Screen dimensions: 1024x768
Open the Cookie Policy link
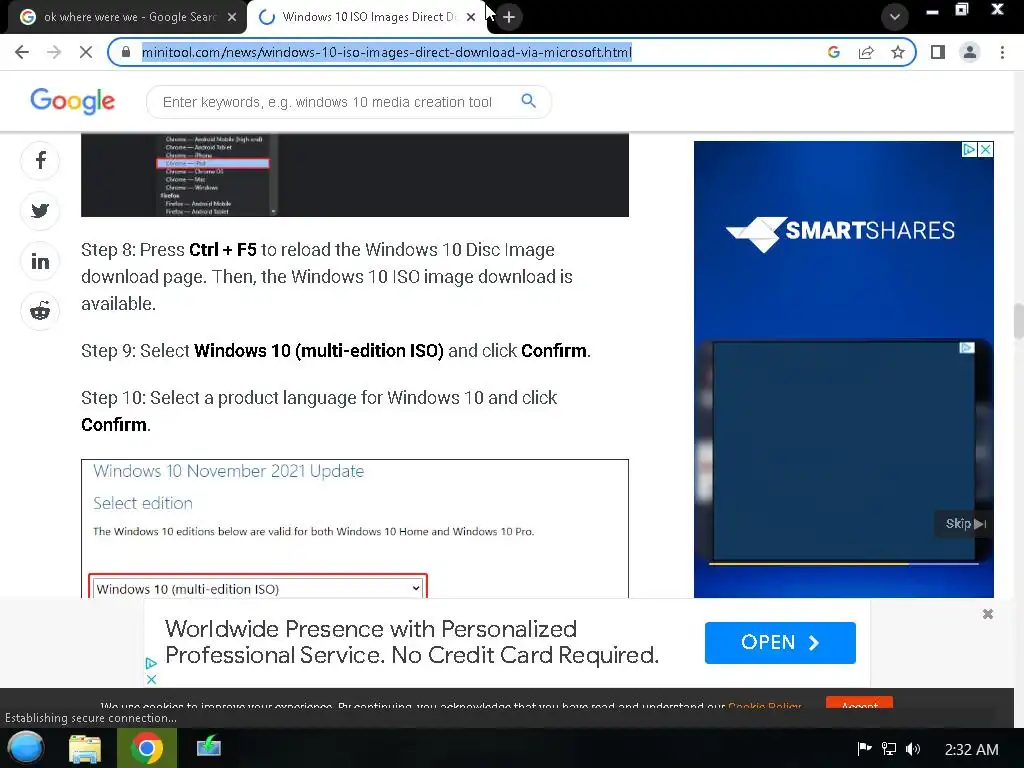[x=765, y=706]
